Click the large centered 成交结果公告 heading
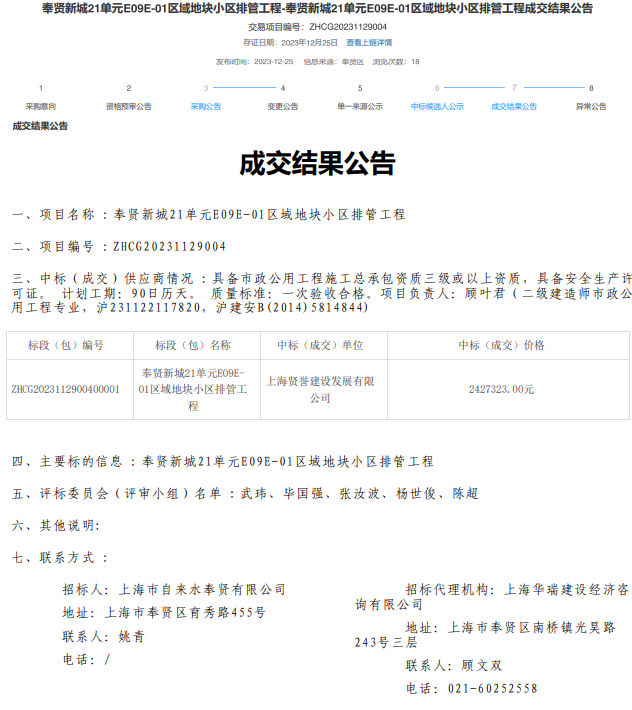This screenshot has width=632, height=710. (317, 163)
